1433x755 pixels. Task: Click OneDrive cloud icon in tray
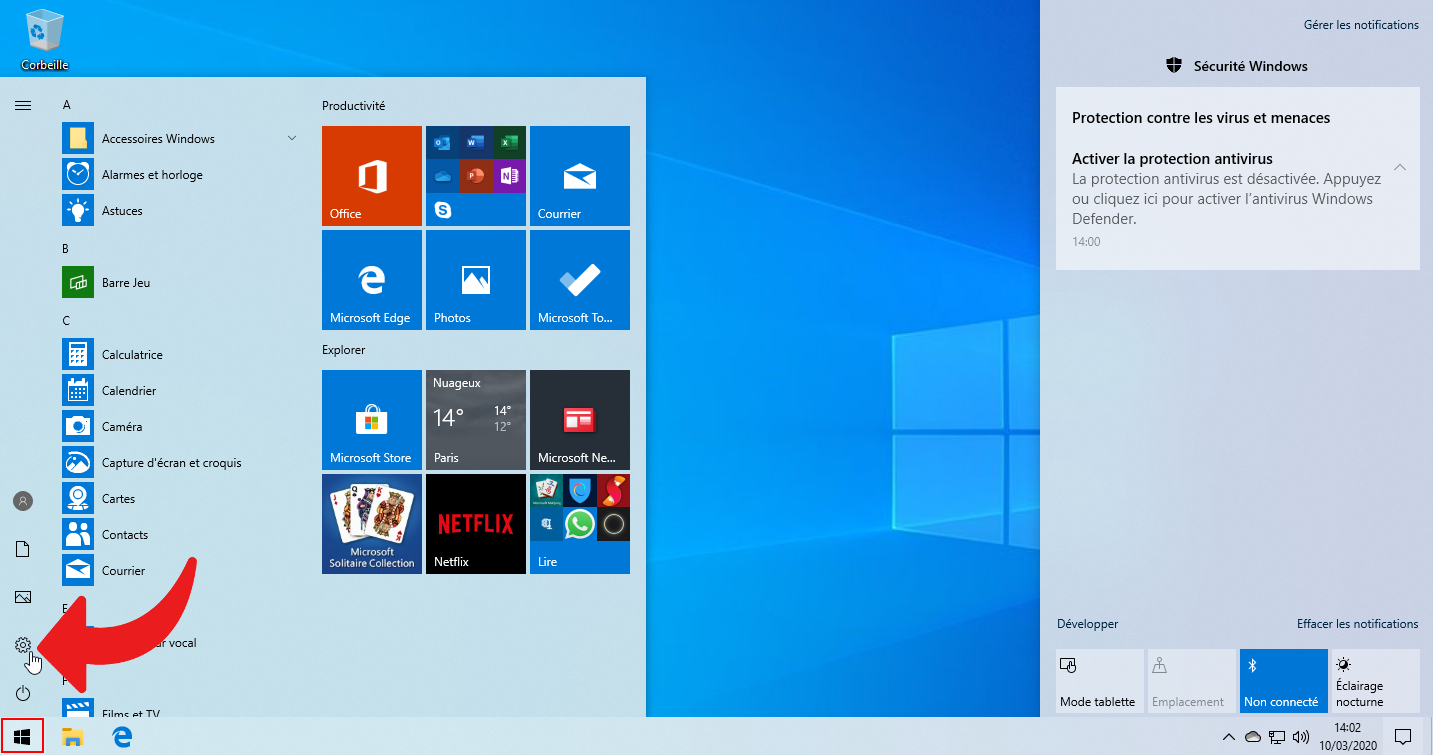tap(1253, 738)
